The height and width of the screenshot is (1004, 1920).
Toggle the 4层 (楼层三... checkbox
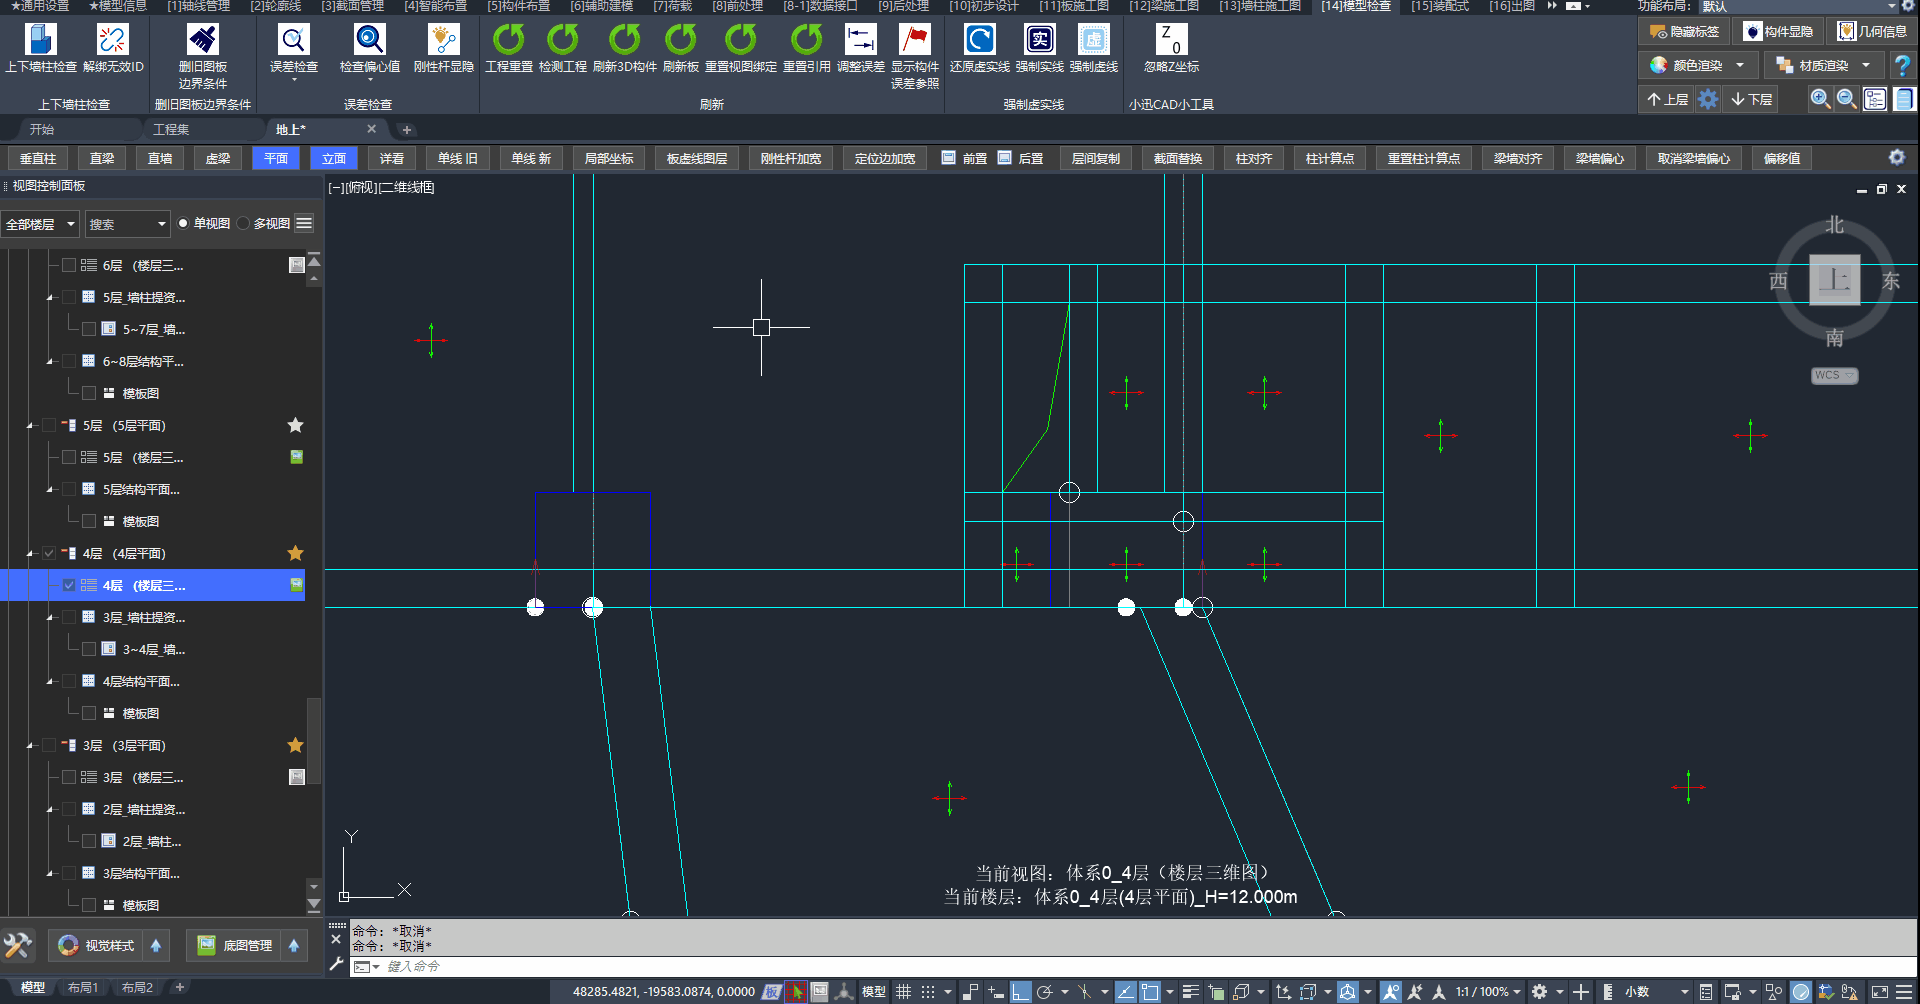tap(69, 585)
